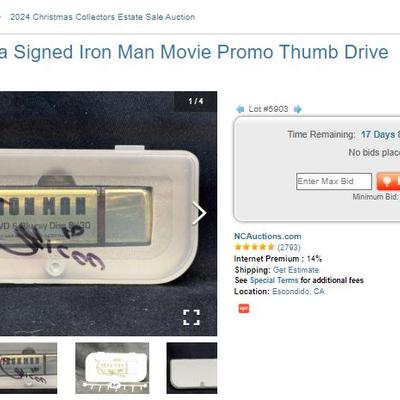
Task: Go to next lot arrow
Action: point(298,109)
